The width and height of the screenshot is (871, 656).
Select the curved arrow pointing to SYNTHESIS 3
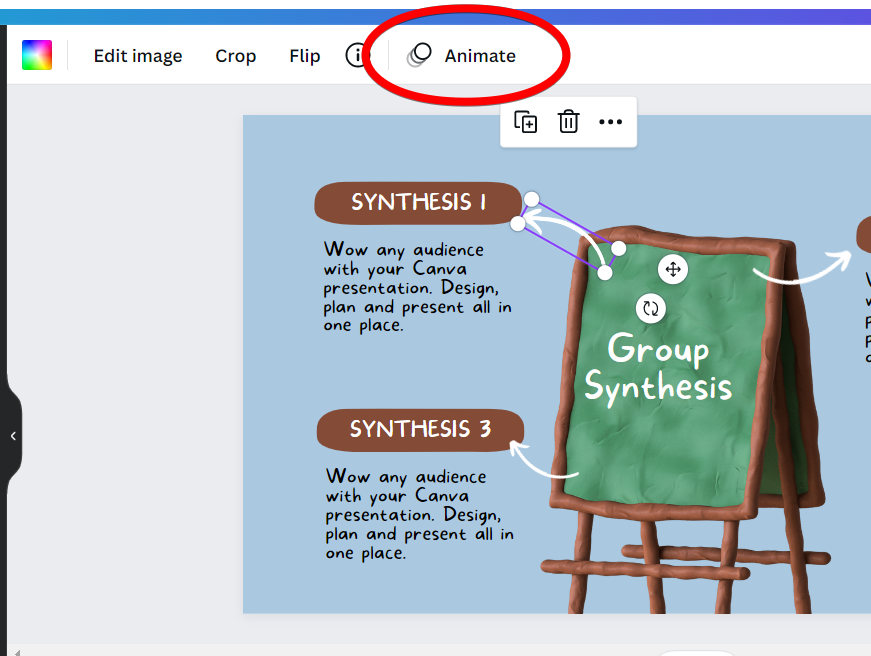[541, 460]
